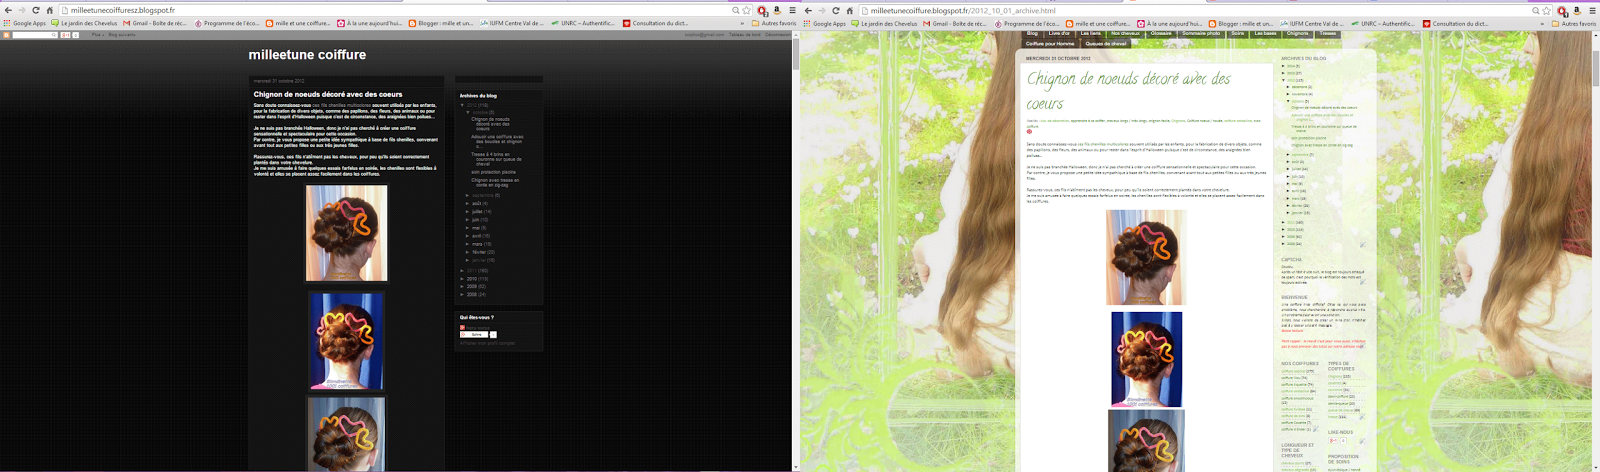1600x472 pixels.
Task: Open the Plus dropdown in dark blog navbar
Action: pyautogui.click(x=97, y=35)
